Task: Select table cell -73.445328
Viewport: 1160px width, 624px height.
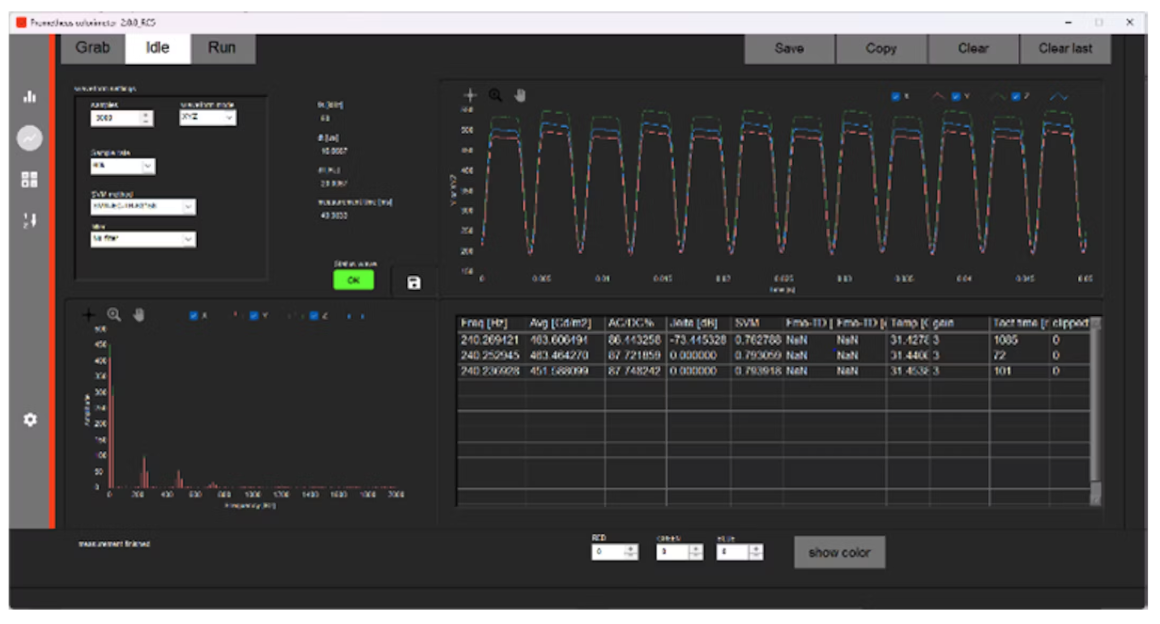Action: [699, 340]
